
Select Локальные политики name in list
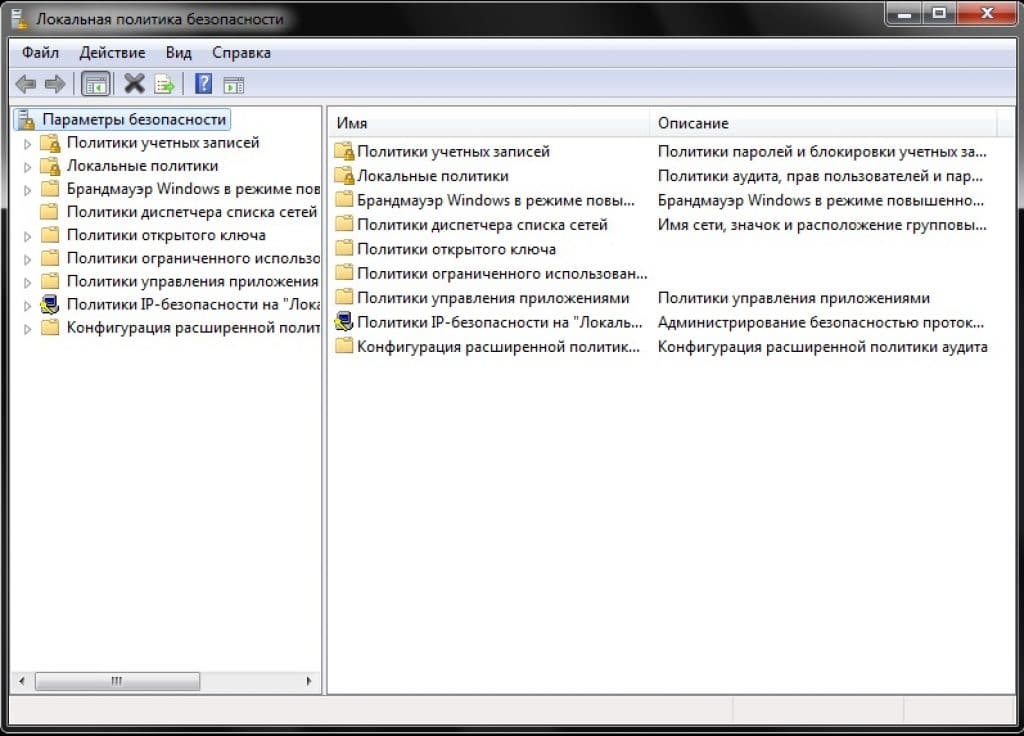(x=432, y=176)
